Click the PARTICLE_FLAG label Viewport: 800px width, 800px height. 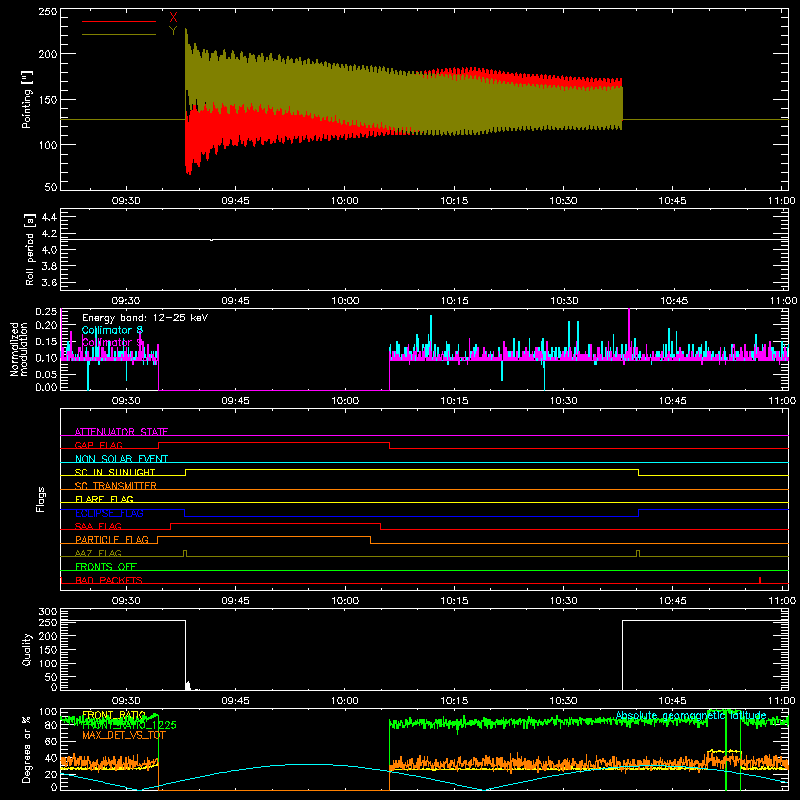112,539
